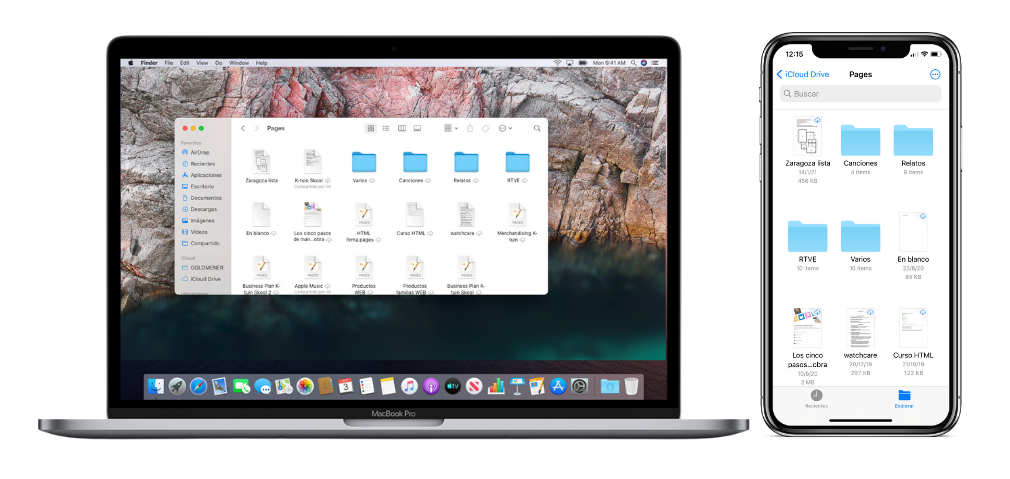Select HTML firma.pages file in Finder
1010x479 pixels.
(364, 214)
